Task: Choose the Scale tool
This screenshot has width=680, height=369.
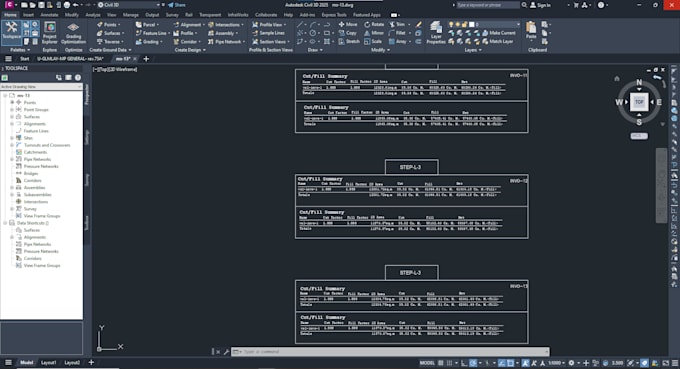Action: tap(373, 42)
